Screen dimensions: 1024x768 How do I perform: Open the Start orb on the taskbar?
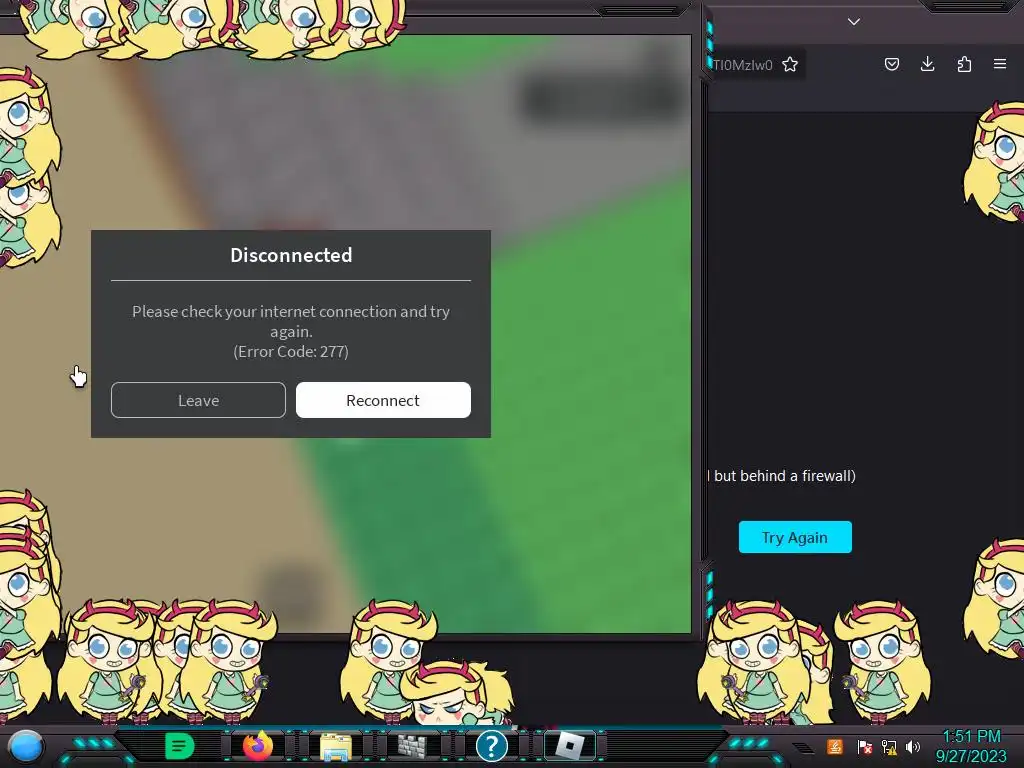tap(26, 746)
